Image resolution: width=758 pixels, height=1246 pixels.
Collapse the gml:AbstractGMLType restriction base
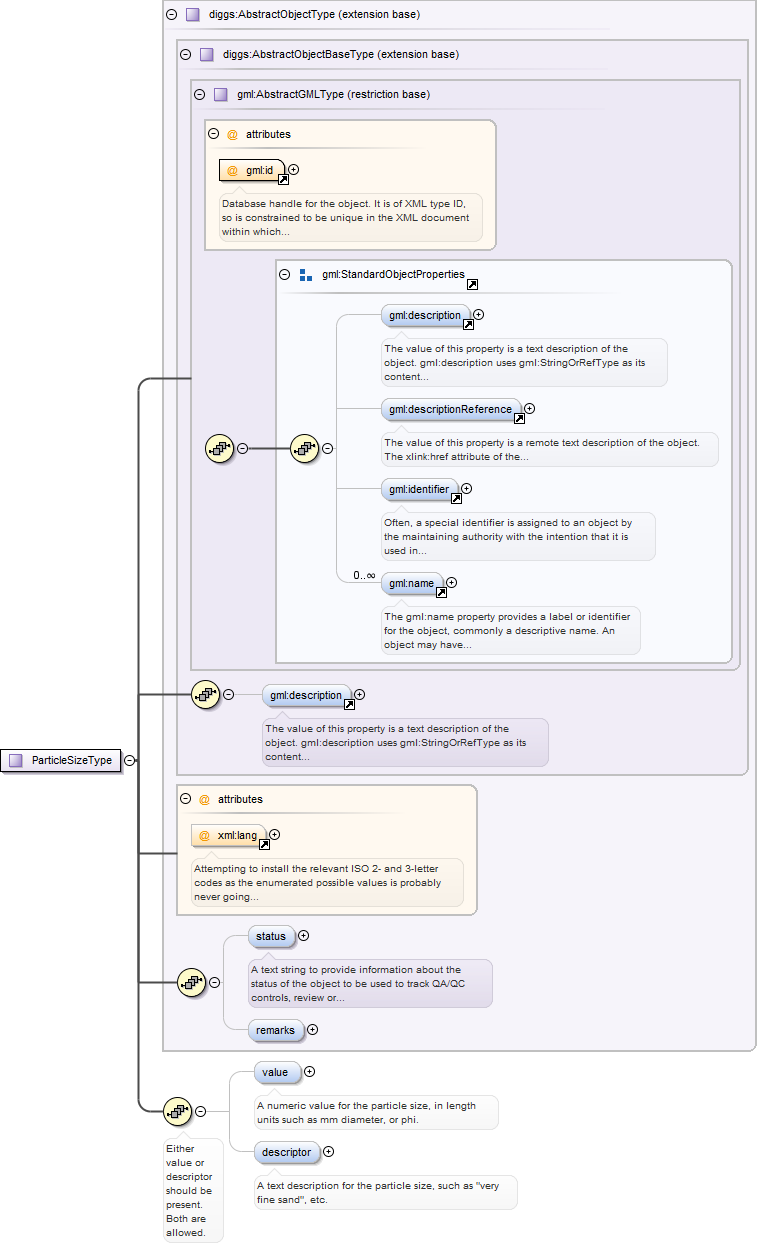pos(200,94)
